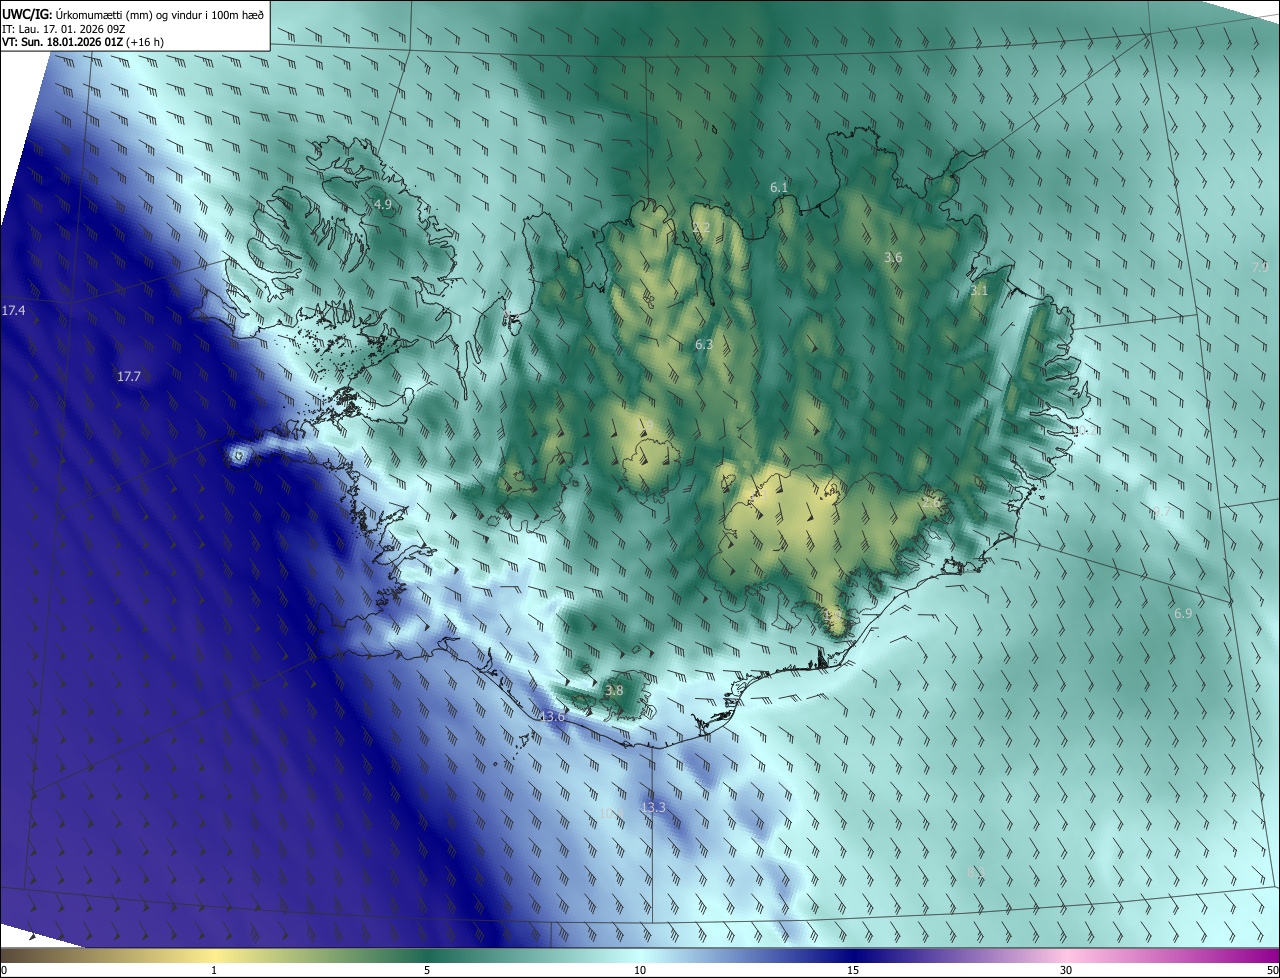Click the 13.6 value label
The image size is (1280, 978).
click(x=552, y=716)
